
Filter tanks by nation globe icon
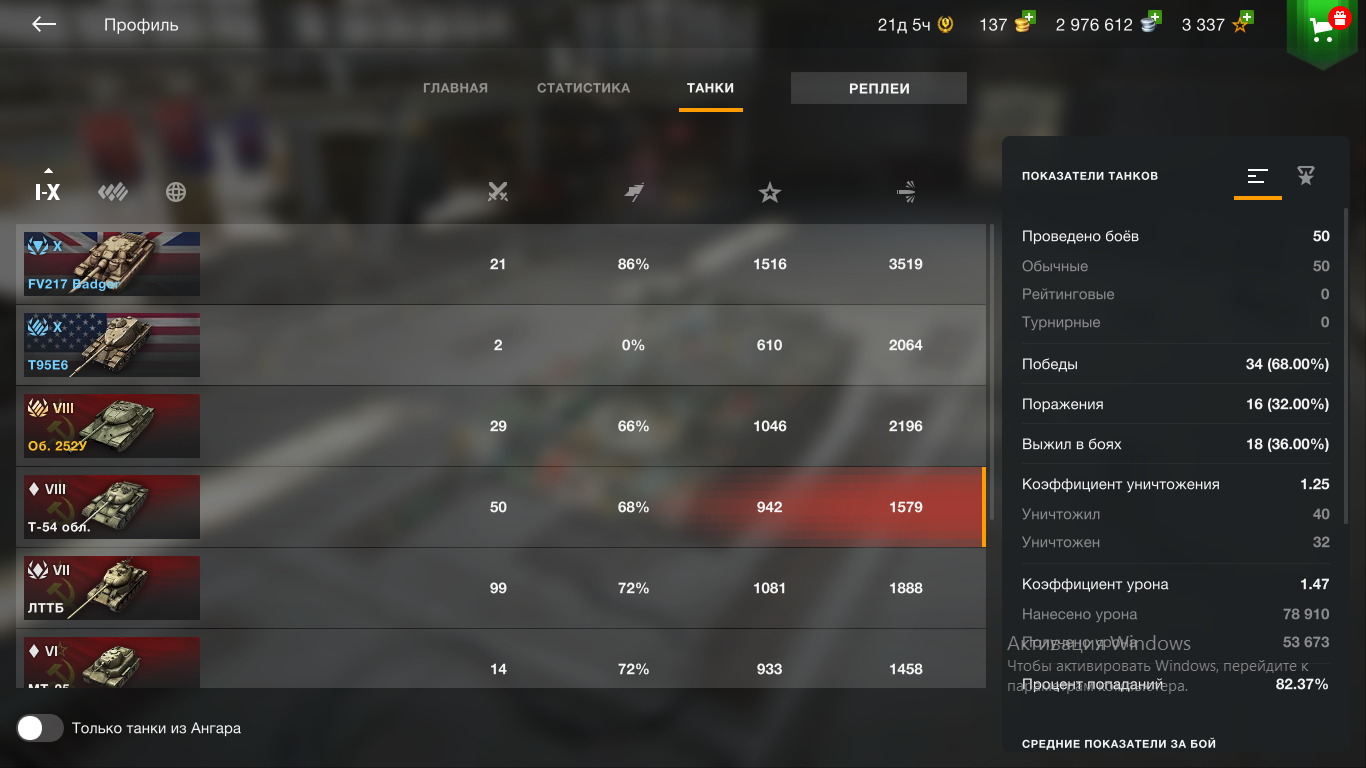176,192
